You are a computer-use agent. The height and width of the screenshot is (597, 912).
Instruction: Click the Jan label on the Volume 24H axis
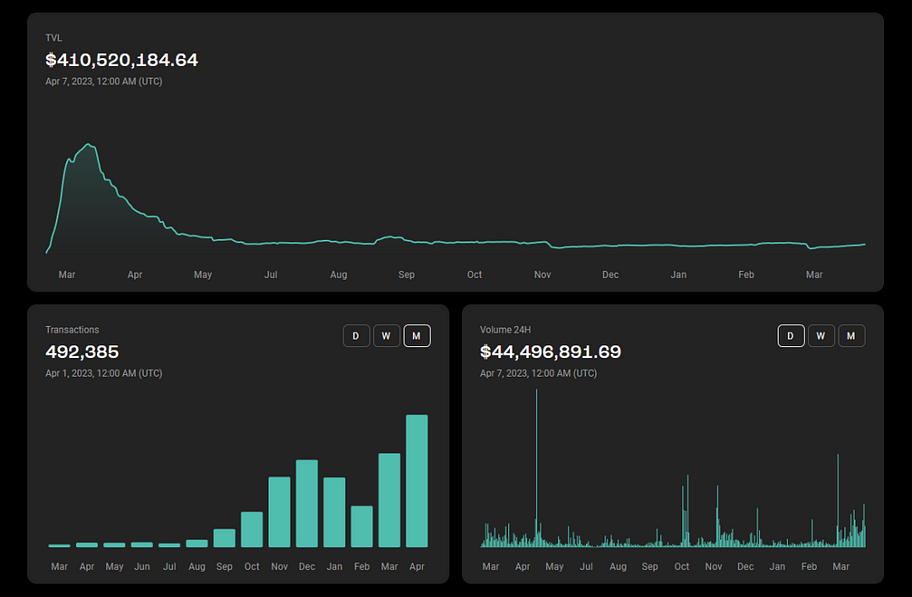tap(777, 567)
